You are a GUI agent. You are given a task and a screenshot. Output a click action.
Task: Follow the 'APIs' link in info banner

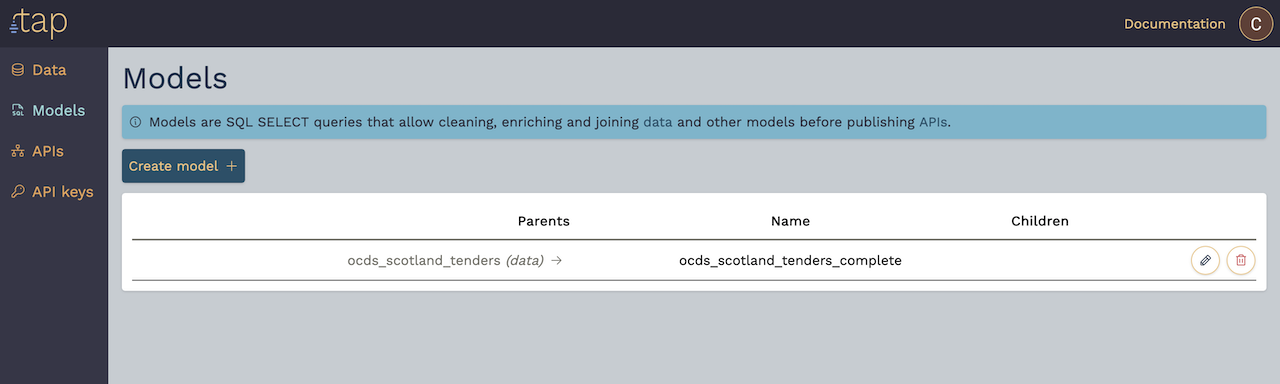[933, 122]
